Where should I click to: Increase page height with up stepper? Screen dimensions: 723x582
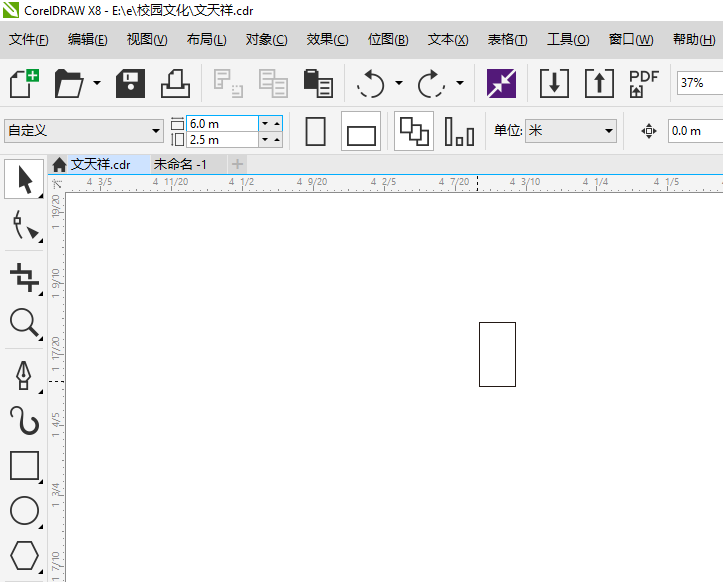[x=277, y=140]
